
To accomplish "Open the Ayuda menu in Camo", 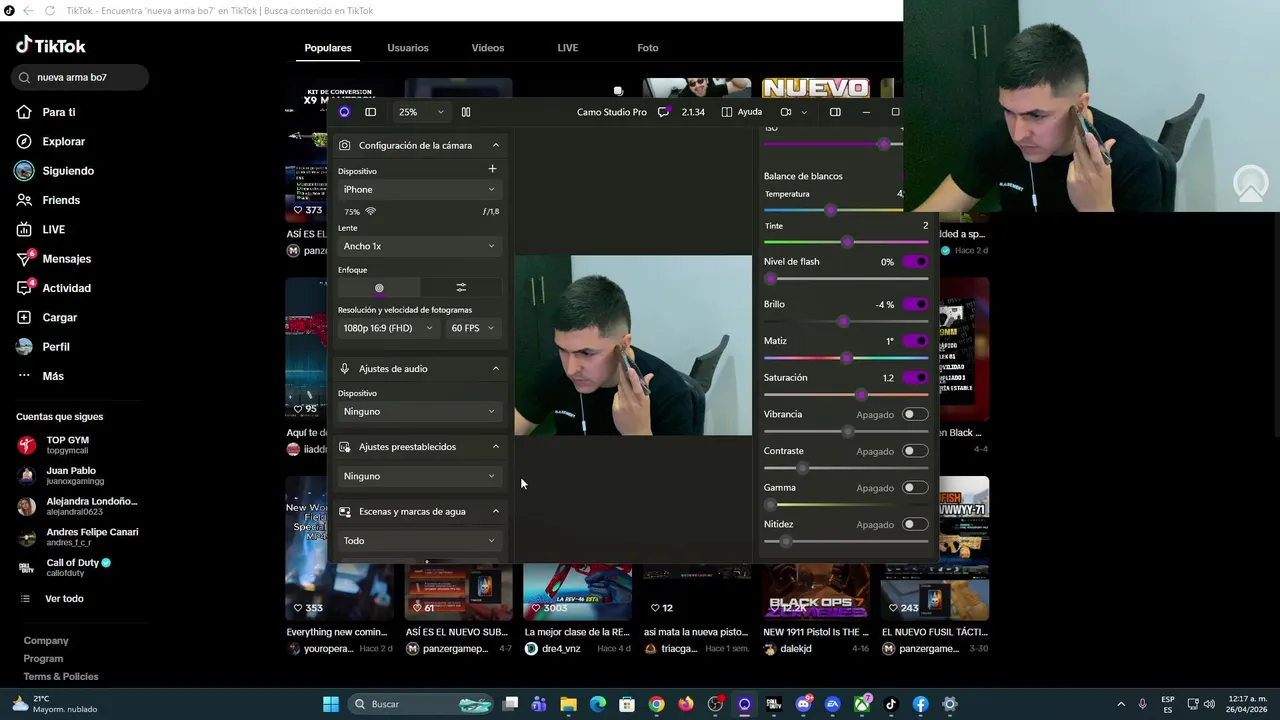I will 742,112.
